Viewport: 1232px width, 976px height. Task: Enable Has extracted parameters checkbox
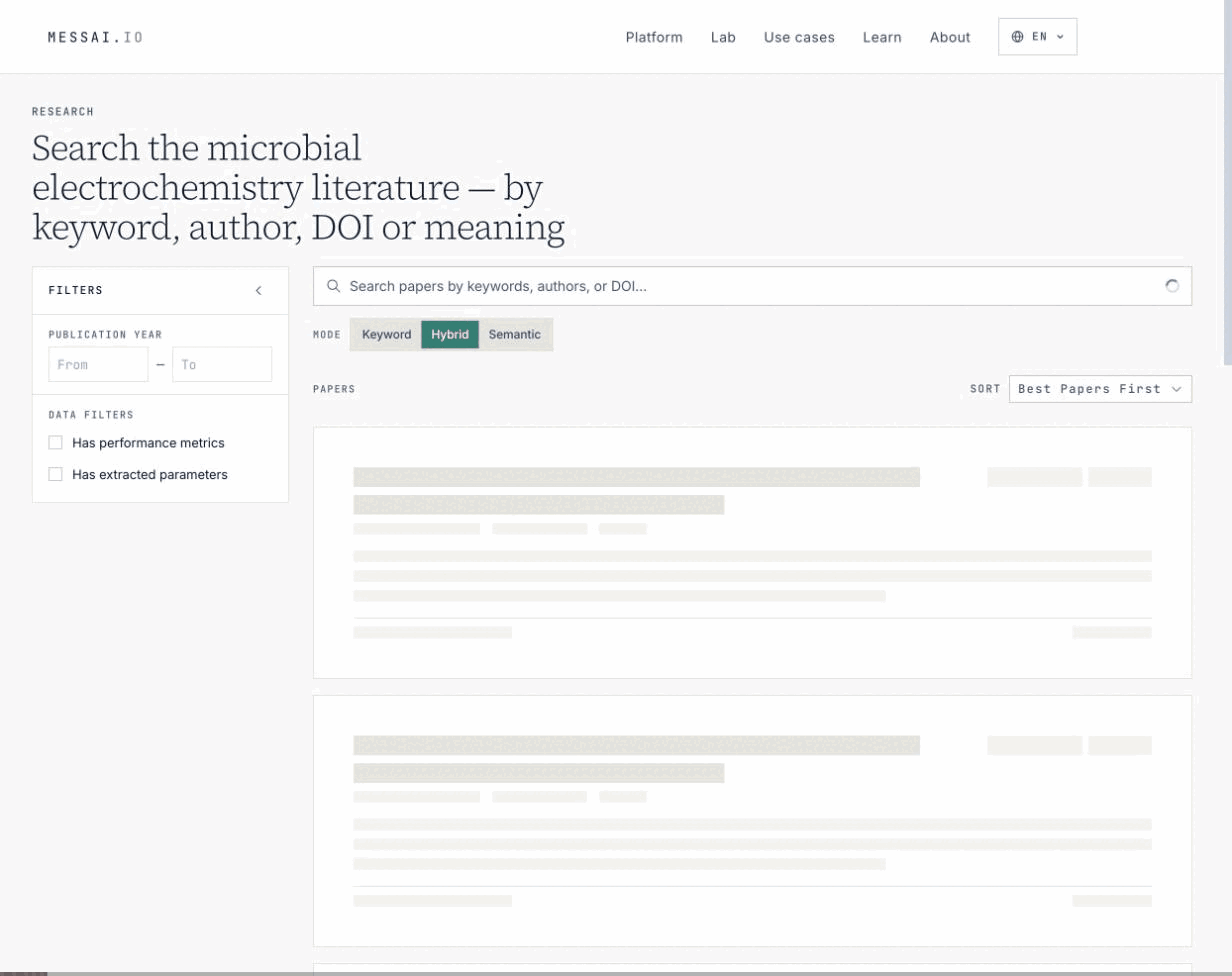(56, 474)
